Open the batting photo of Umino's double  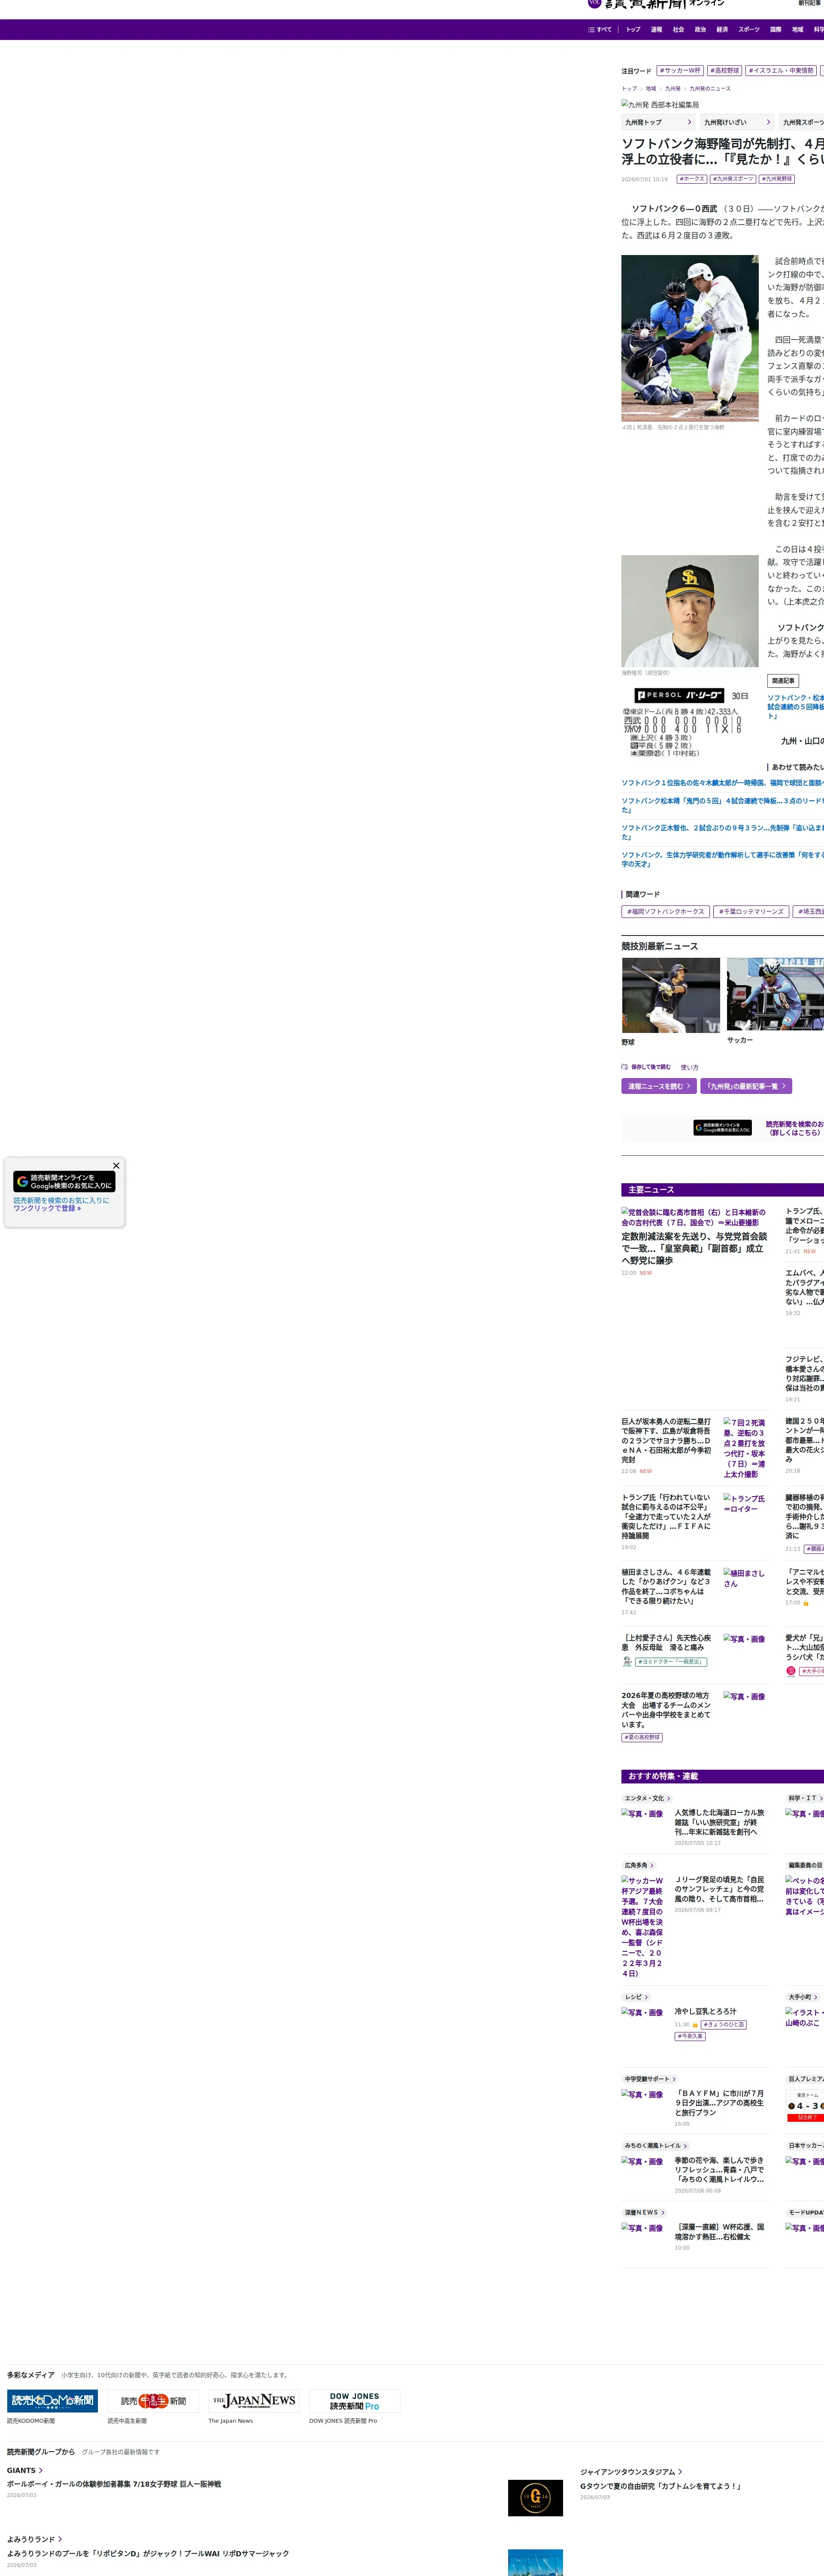[x=690, y=338]
